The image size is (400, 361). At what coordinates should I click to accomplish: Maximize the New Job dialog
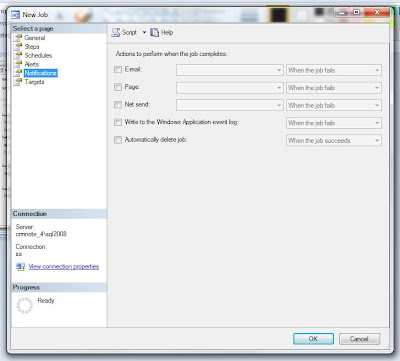[x=357, y=13]
